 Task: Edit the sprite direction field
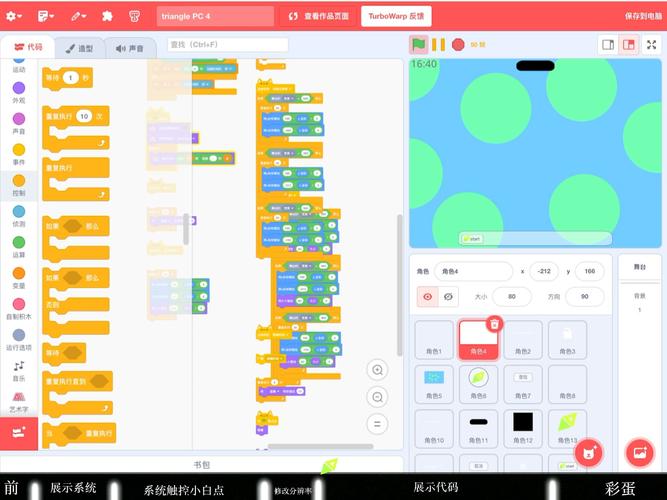point(584,297)
